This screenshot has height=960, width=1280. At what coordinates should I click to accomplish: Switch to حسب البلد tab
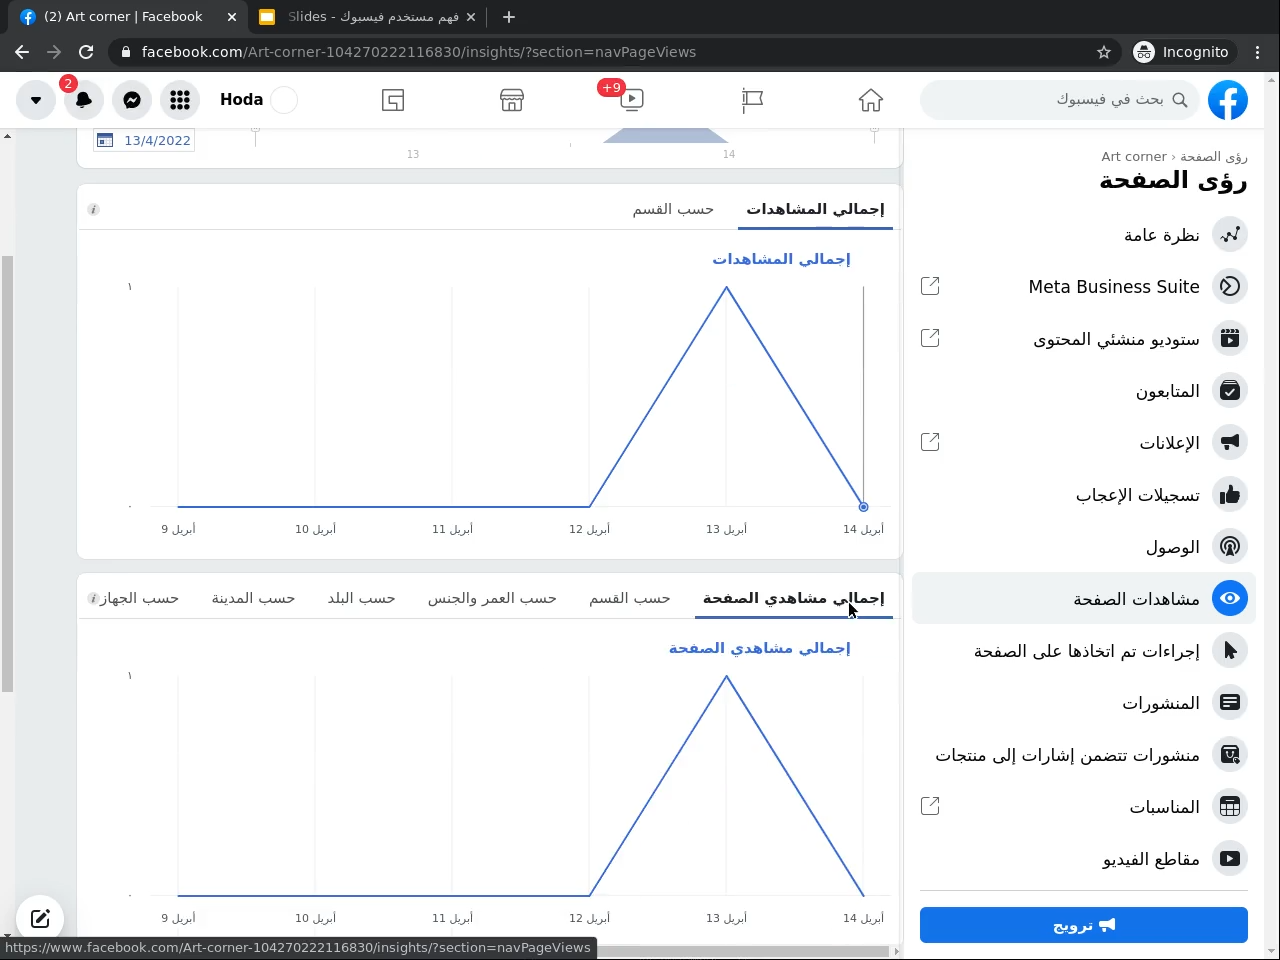(x=361, y=598)
